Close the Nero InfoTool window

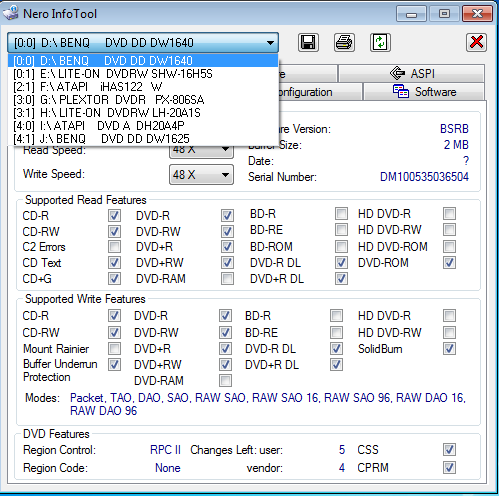pyautogui.click(x=477, y=14)
